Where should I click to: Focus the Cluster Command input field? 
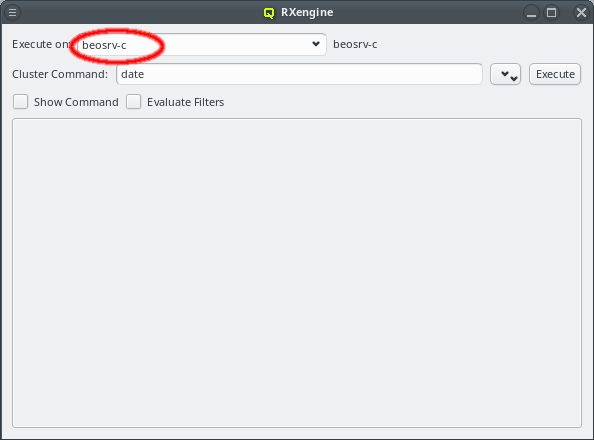tap(299, 74)
